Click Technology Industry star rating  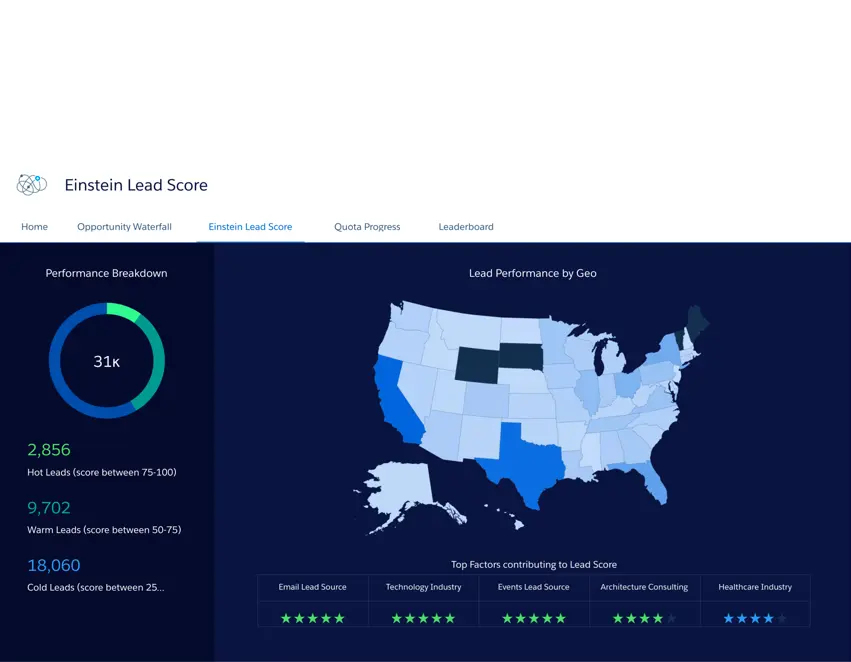(x=423, y=618)
